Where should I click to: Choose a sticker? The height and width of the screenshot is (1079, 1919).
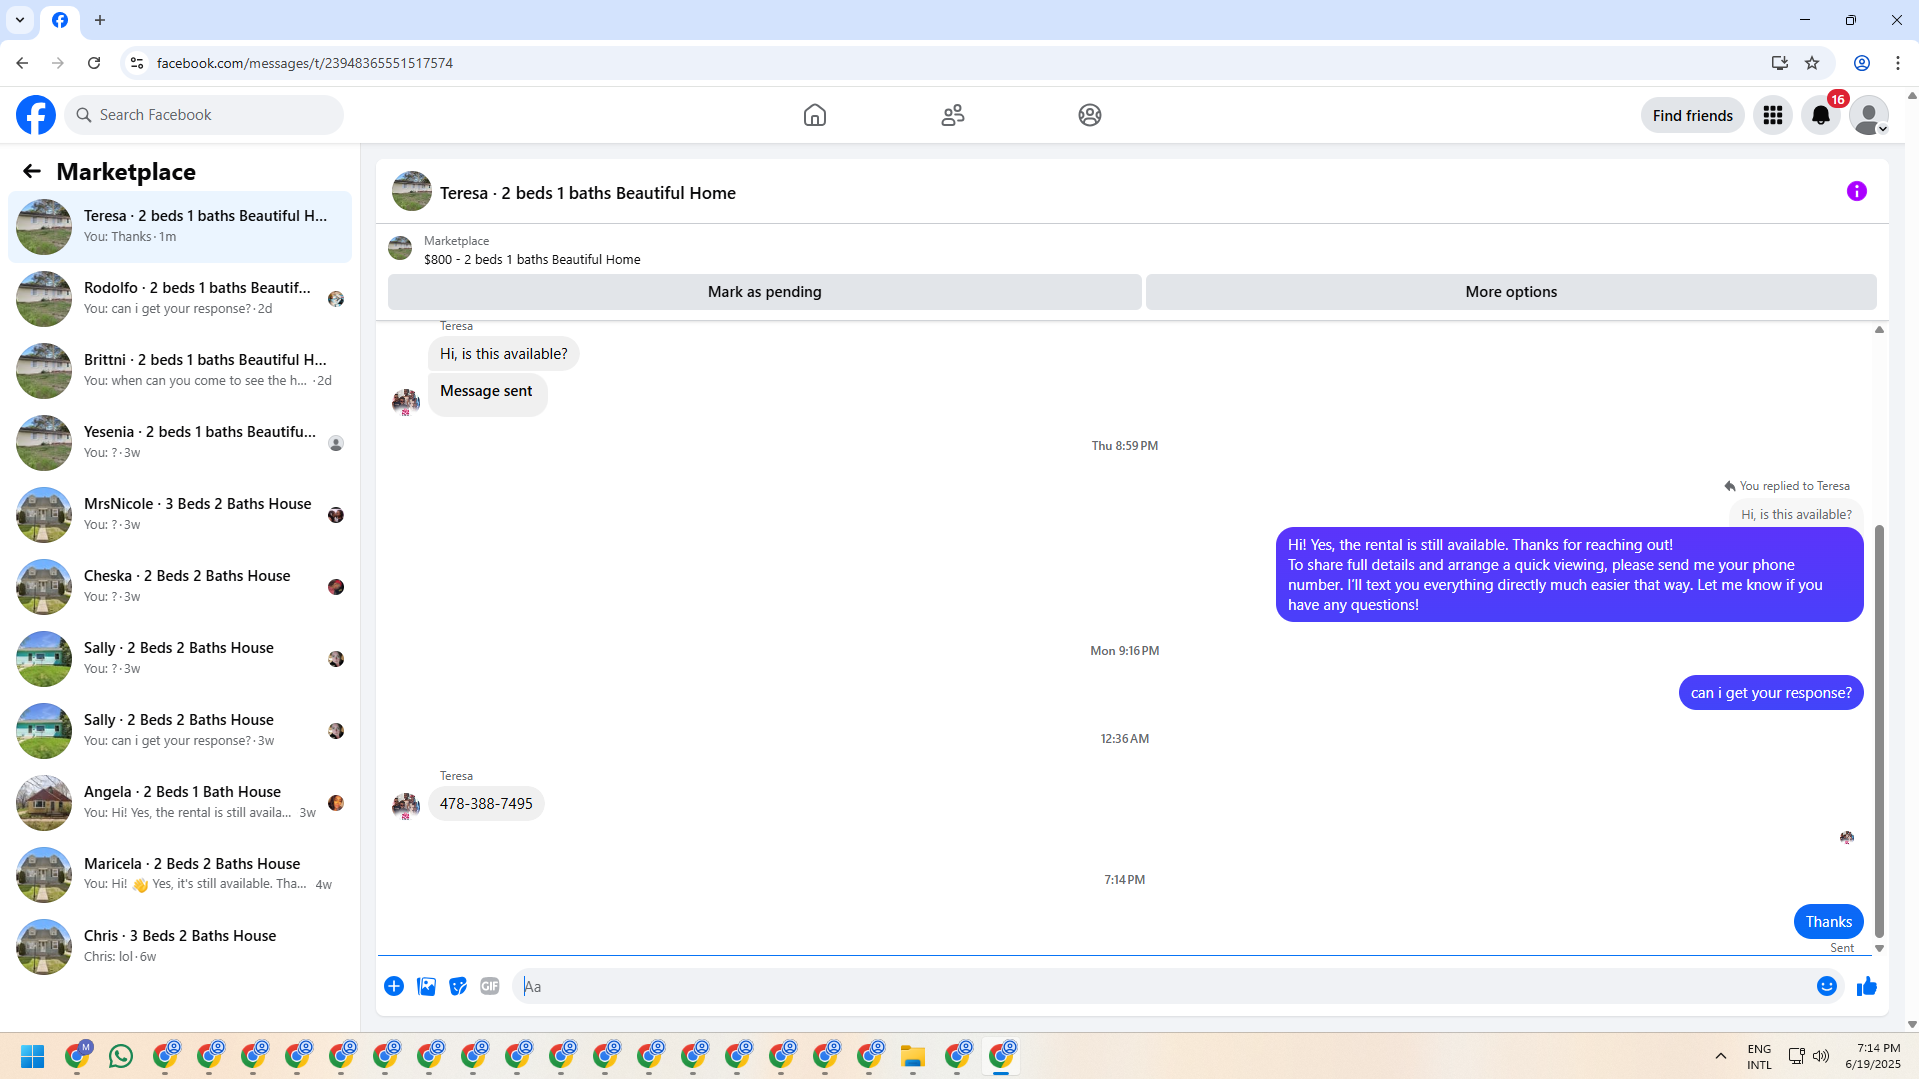[458, 986]
